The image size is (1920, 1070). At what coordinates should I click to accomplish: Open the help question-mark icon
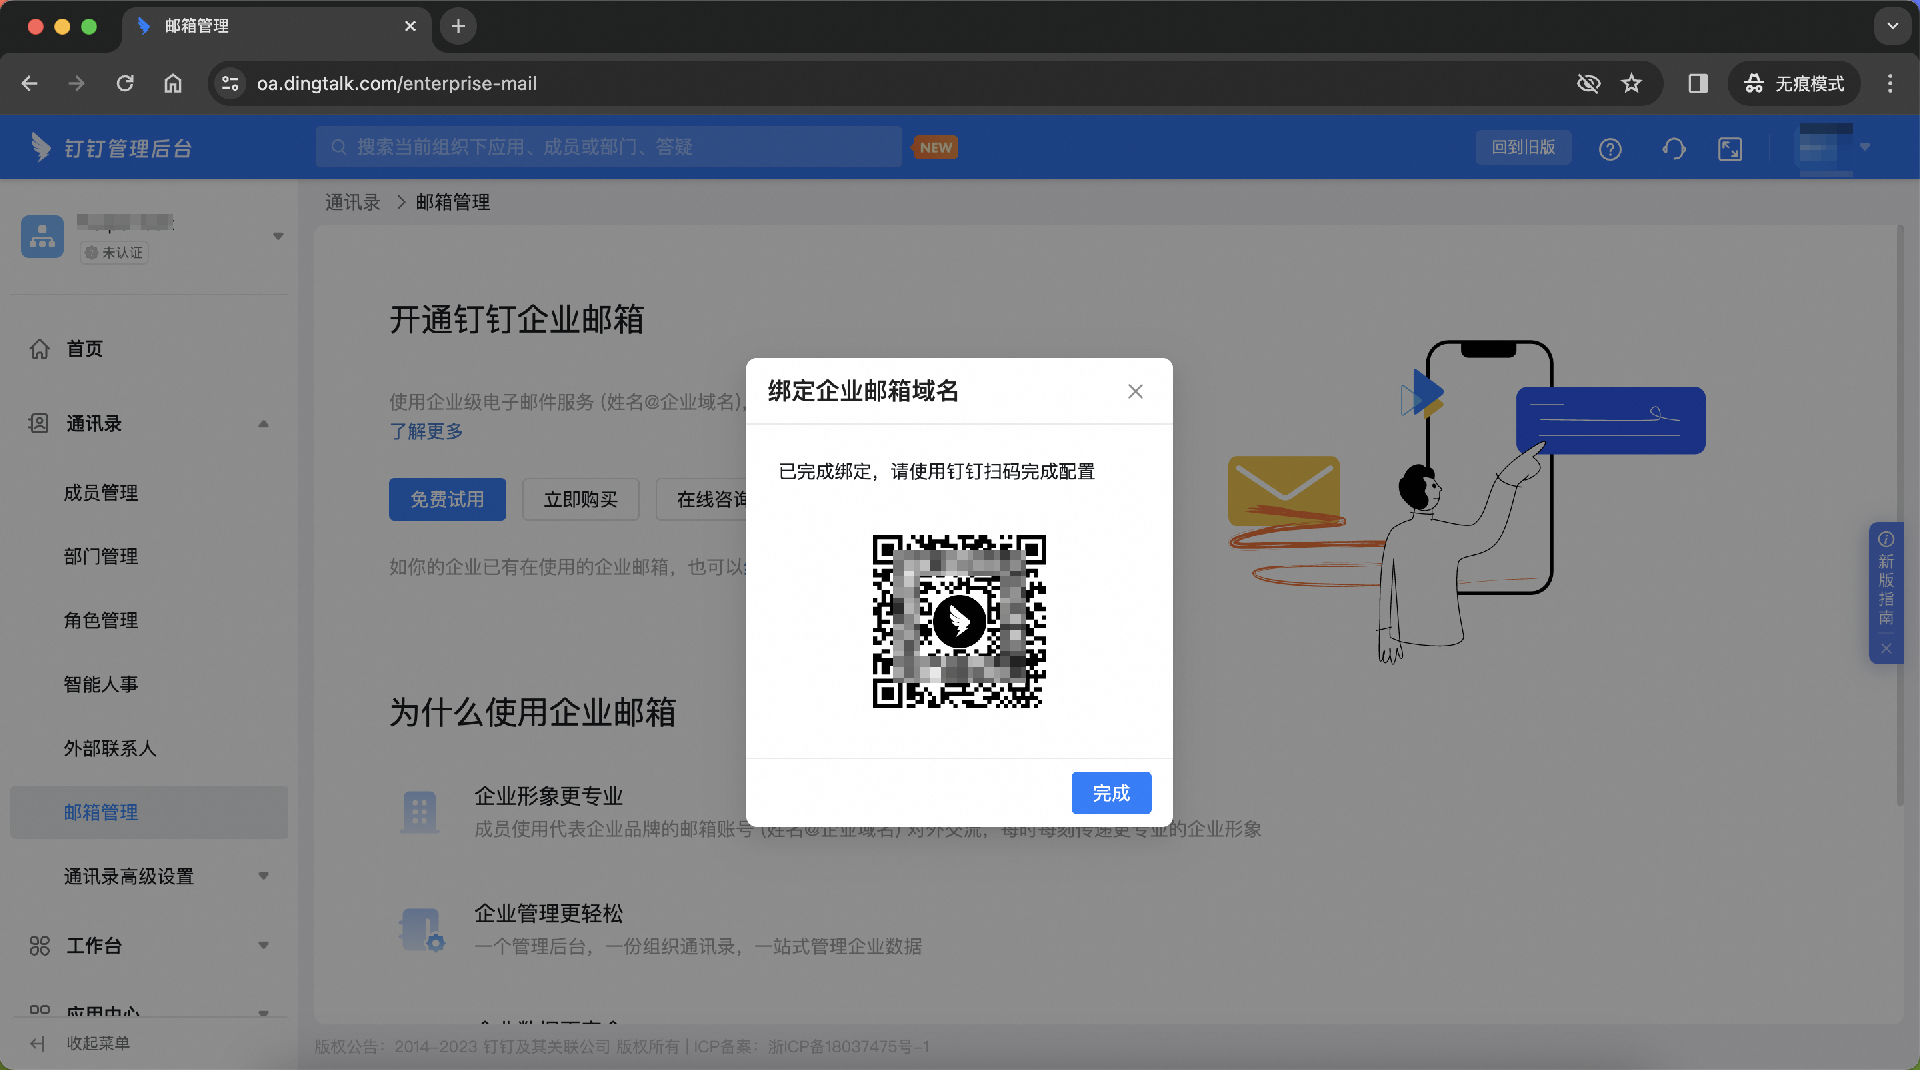click(x=1610, y=149)
